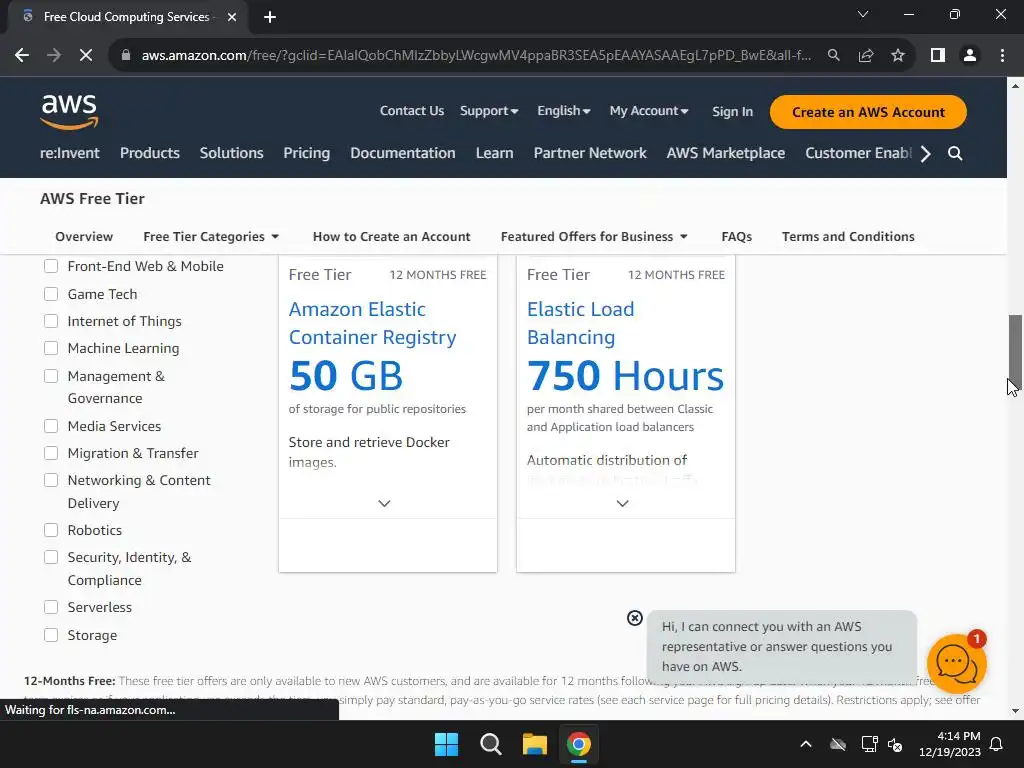Click the AWS site search magnifier icon
1024x768 pixels.
tap(955, 153)
